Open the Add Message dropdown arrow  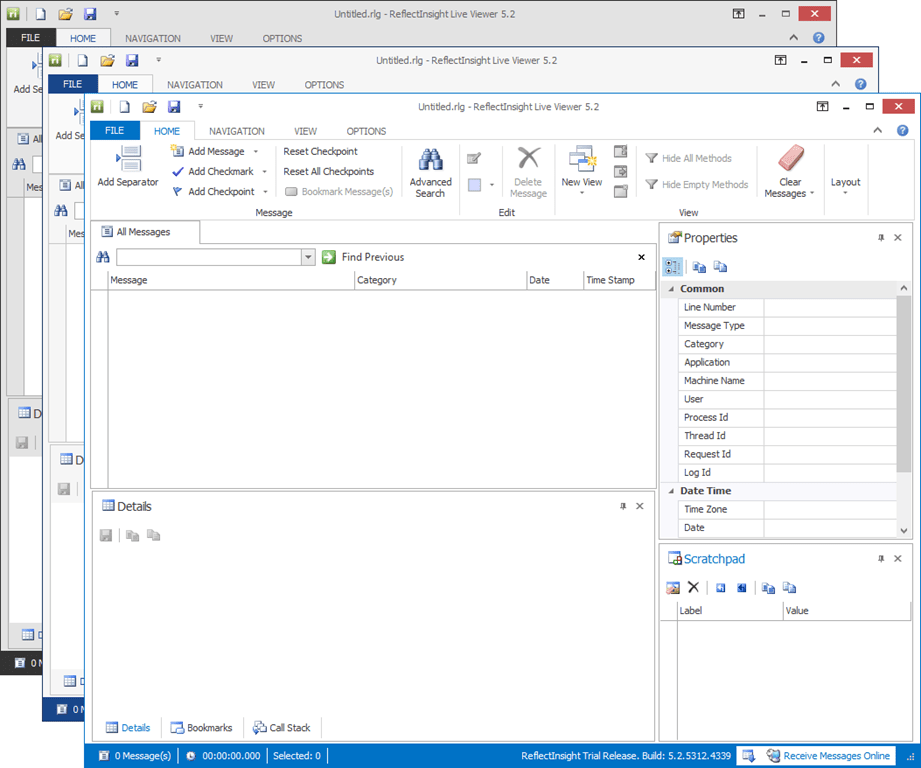pos(256,151)
